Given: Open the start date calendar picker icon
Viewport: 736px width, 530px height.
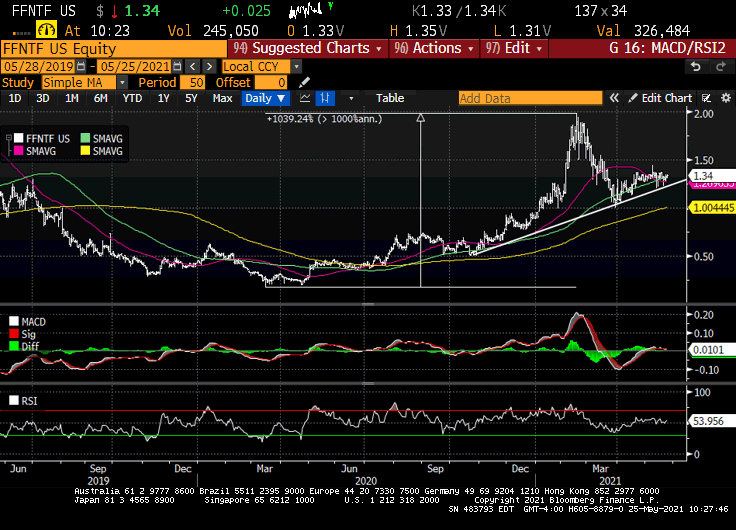Looking at the screenshot, I should point(81,66).
